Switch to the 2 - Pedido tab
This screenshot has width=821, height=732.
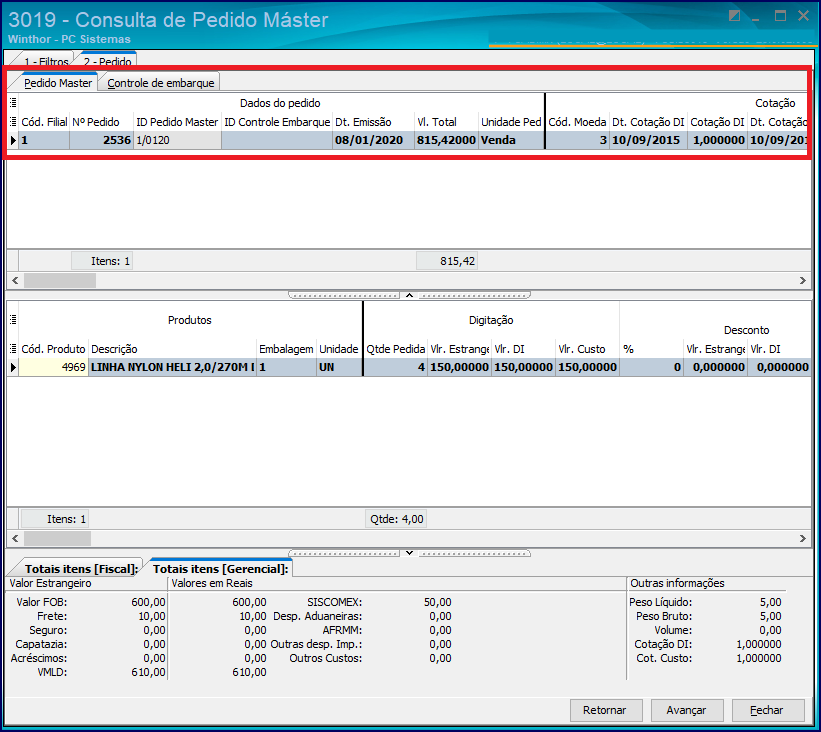point(107,61)
